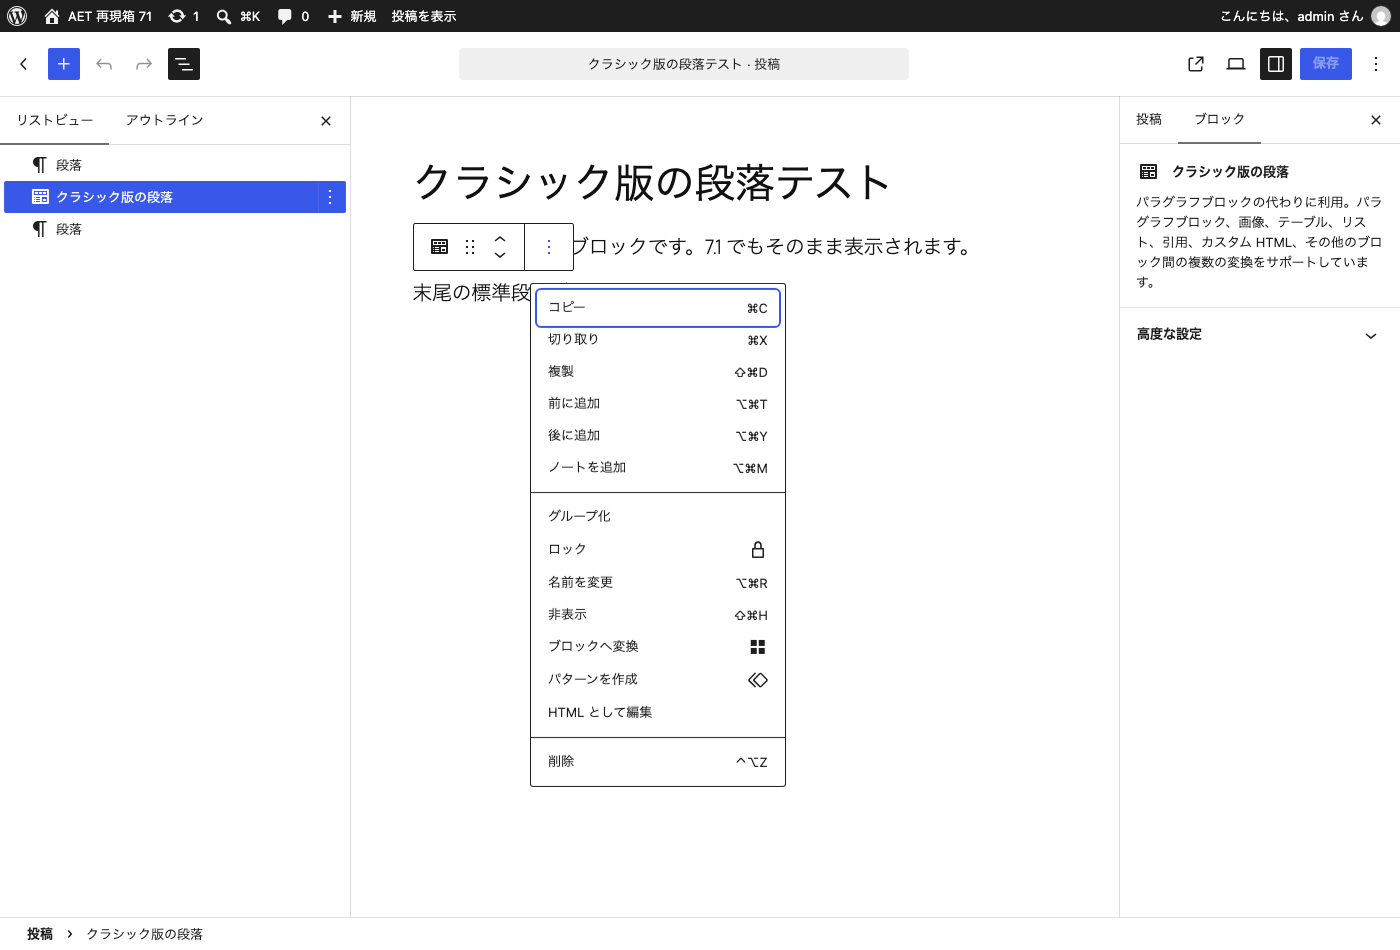Choose 複製 to duplicate block
Viewport: 1400px width, 950px height.
coord(658,372)
